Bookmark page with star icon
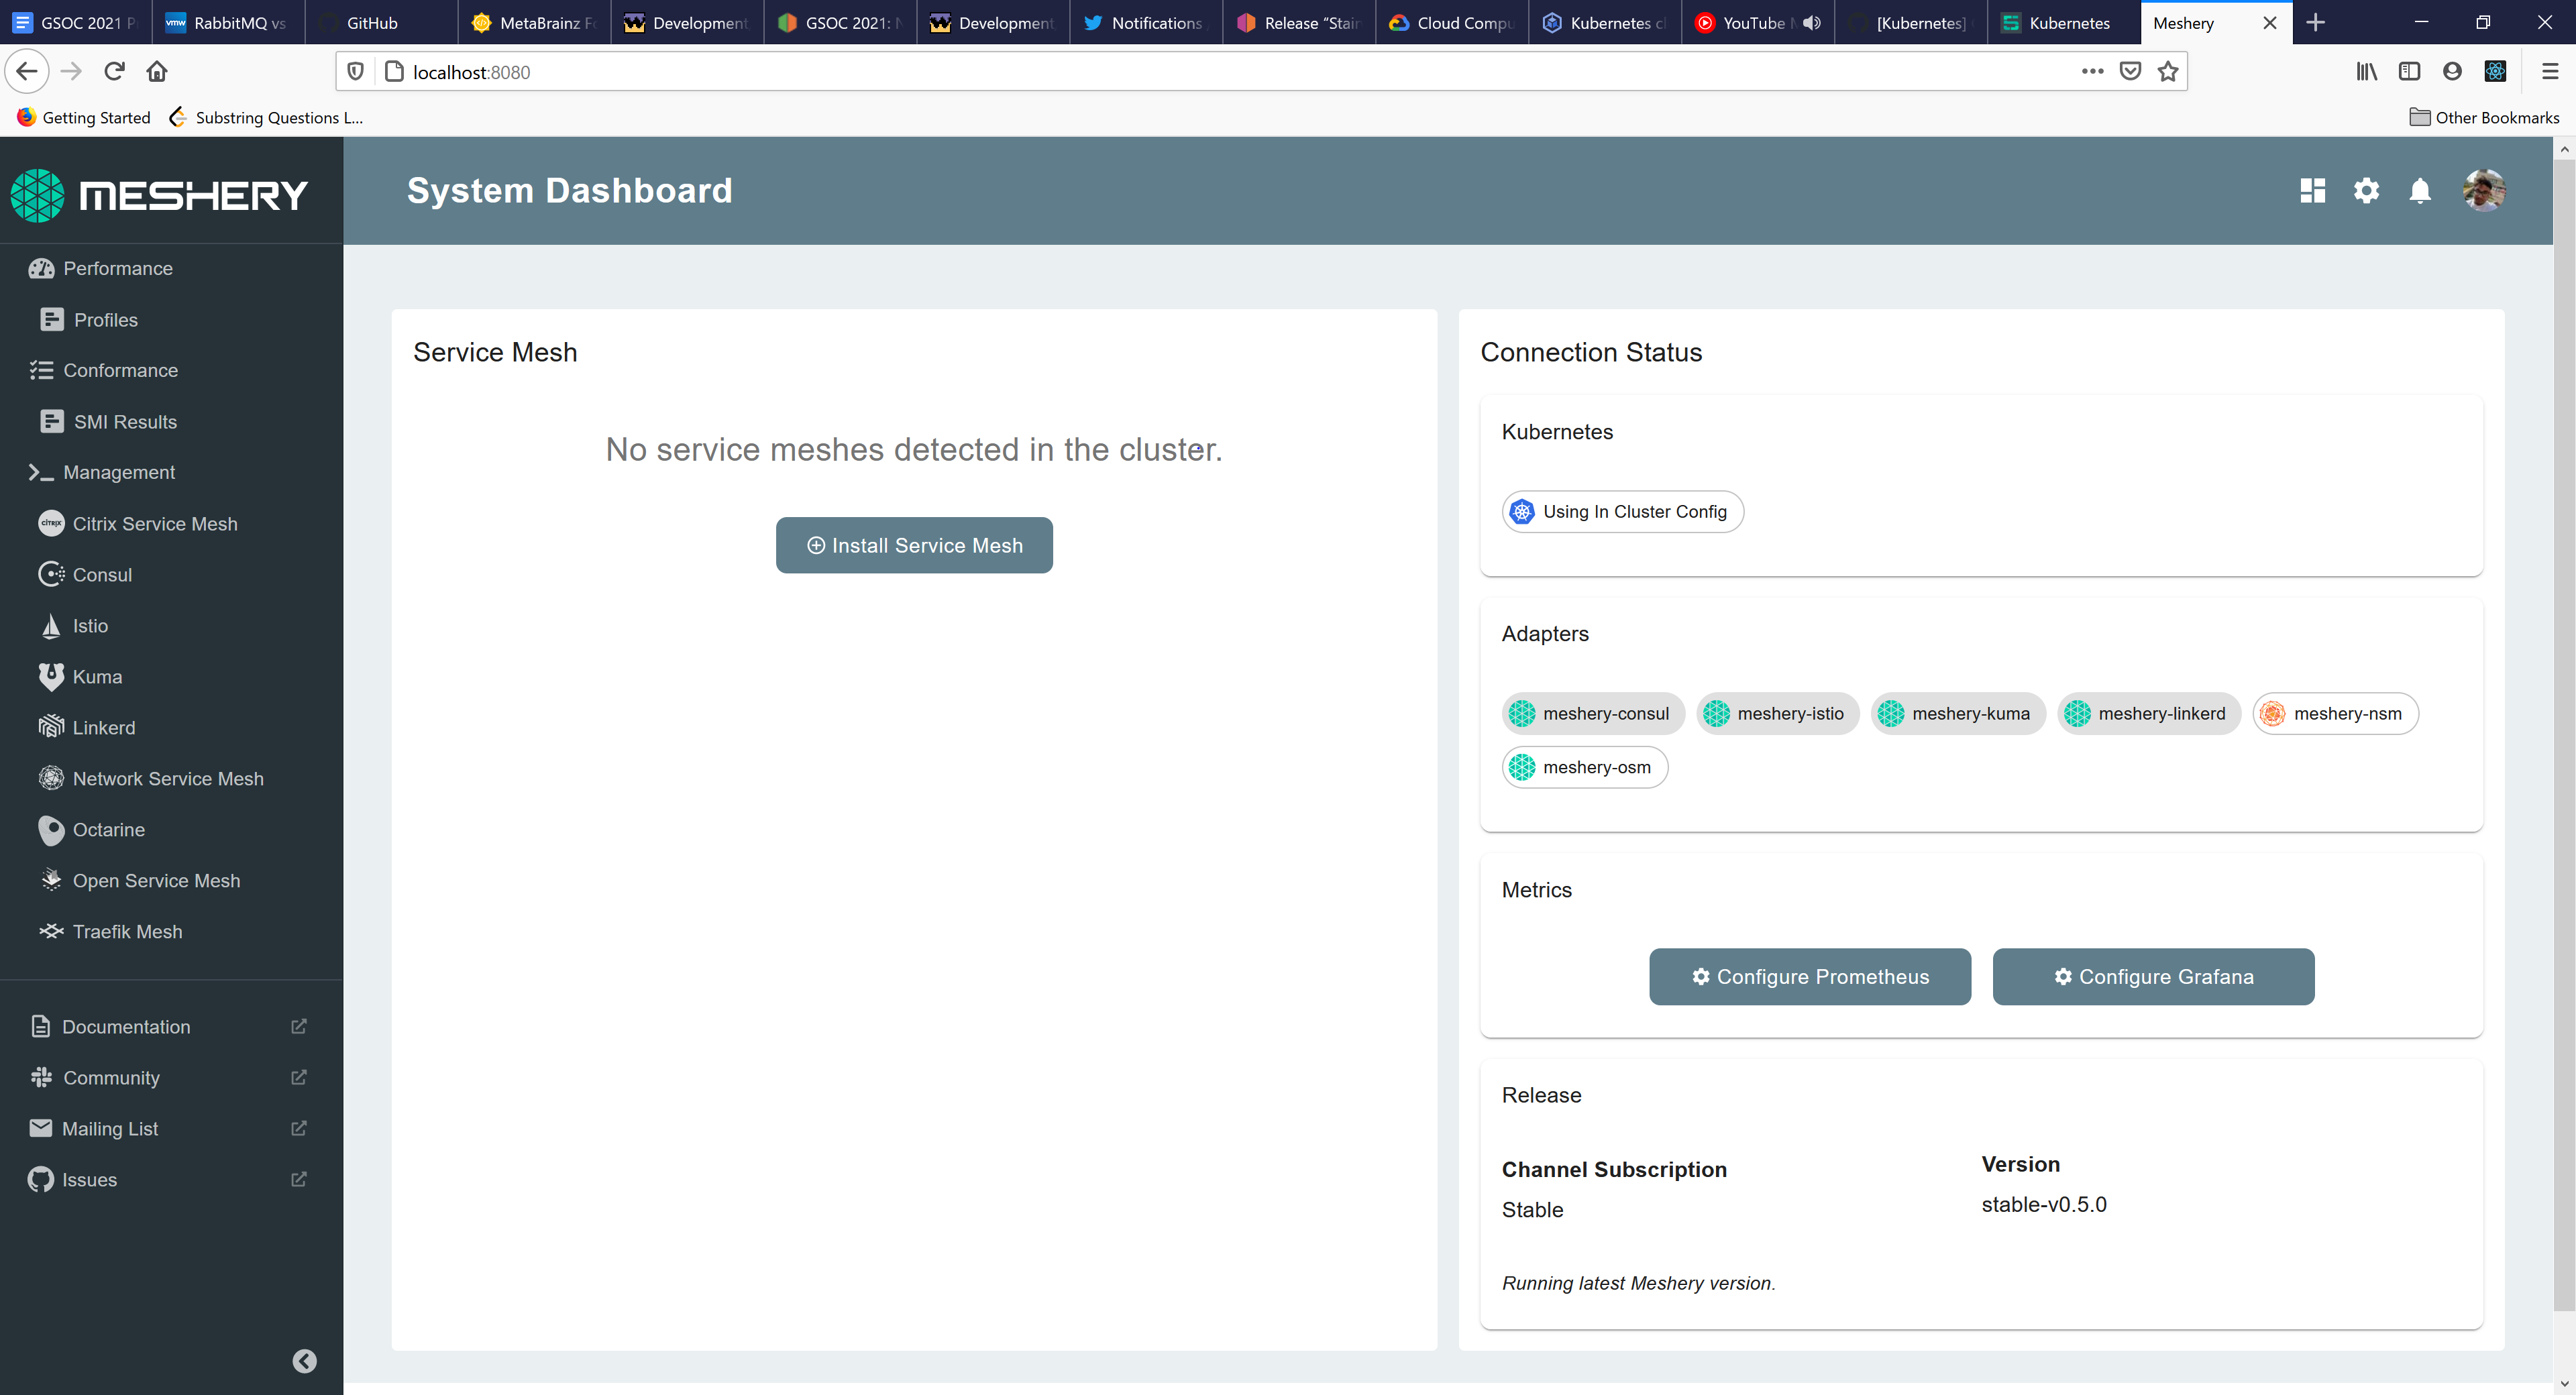2576x1395 pixels. click(2167, 71)
